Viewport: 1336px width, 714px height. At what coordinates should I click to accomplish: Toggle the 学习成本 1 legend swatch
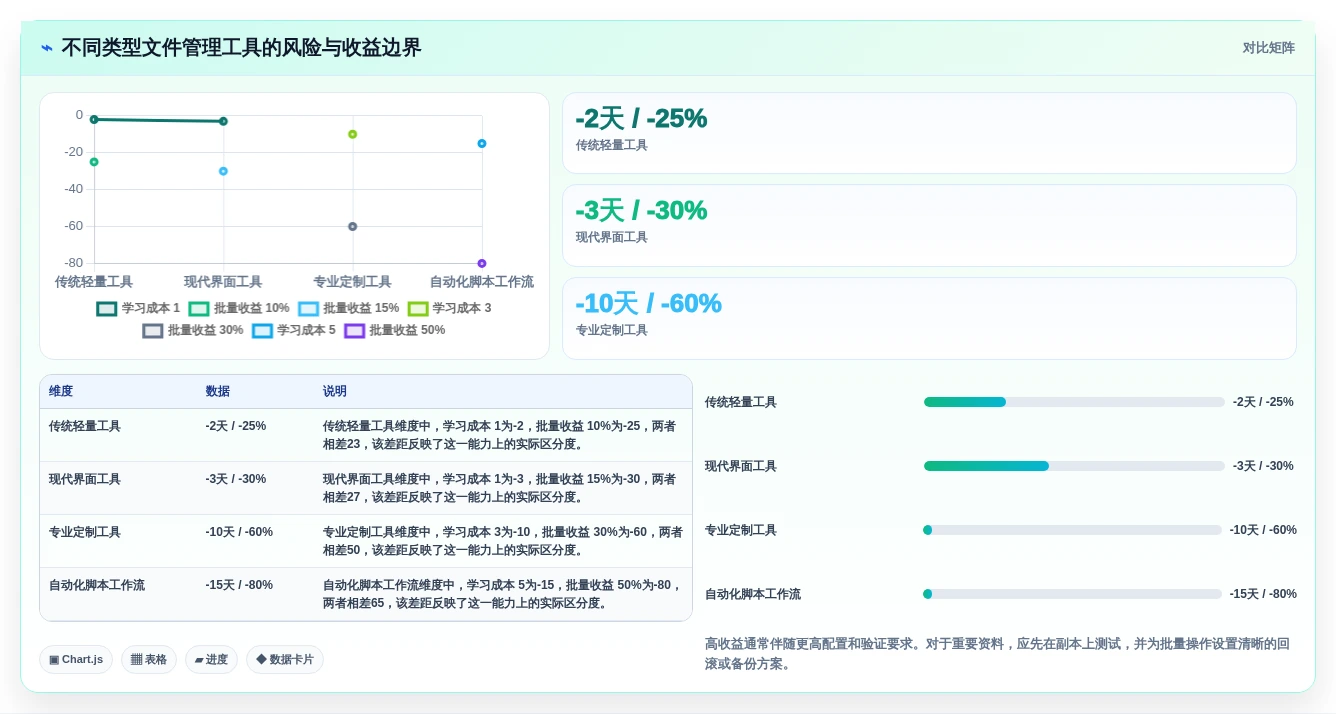pyautogui.click(x=107, y=308)
